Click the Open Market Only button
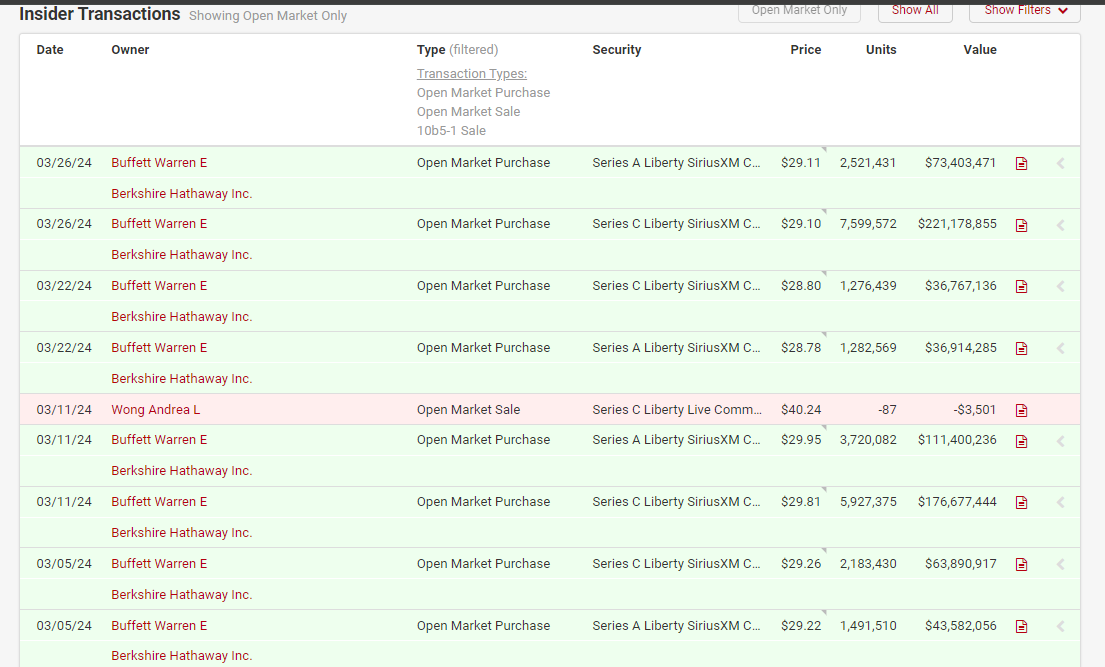Screen dimensions: 1105x667 (799, 11)
